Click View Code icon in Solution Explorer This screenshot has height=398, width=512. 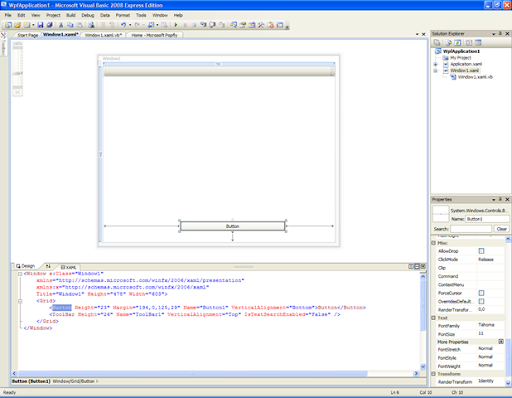tap(469, 42)
